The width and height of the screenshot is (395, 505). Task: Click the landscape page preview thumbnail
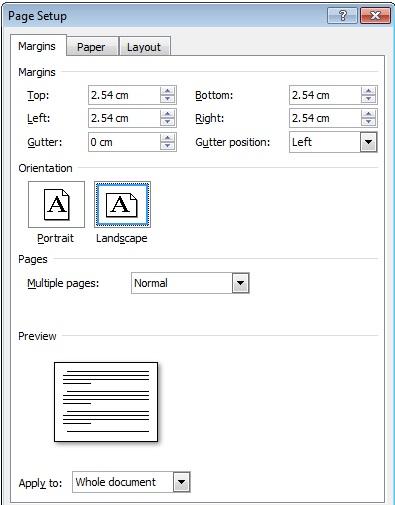(106, 402)
